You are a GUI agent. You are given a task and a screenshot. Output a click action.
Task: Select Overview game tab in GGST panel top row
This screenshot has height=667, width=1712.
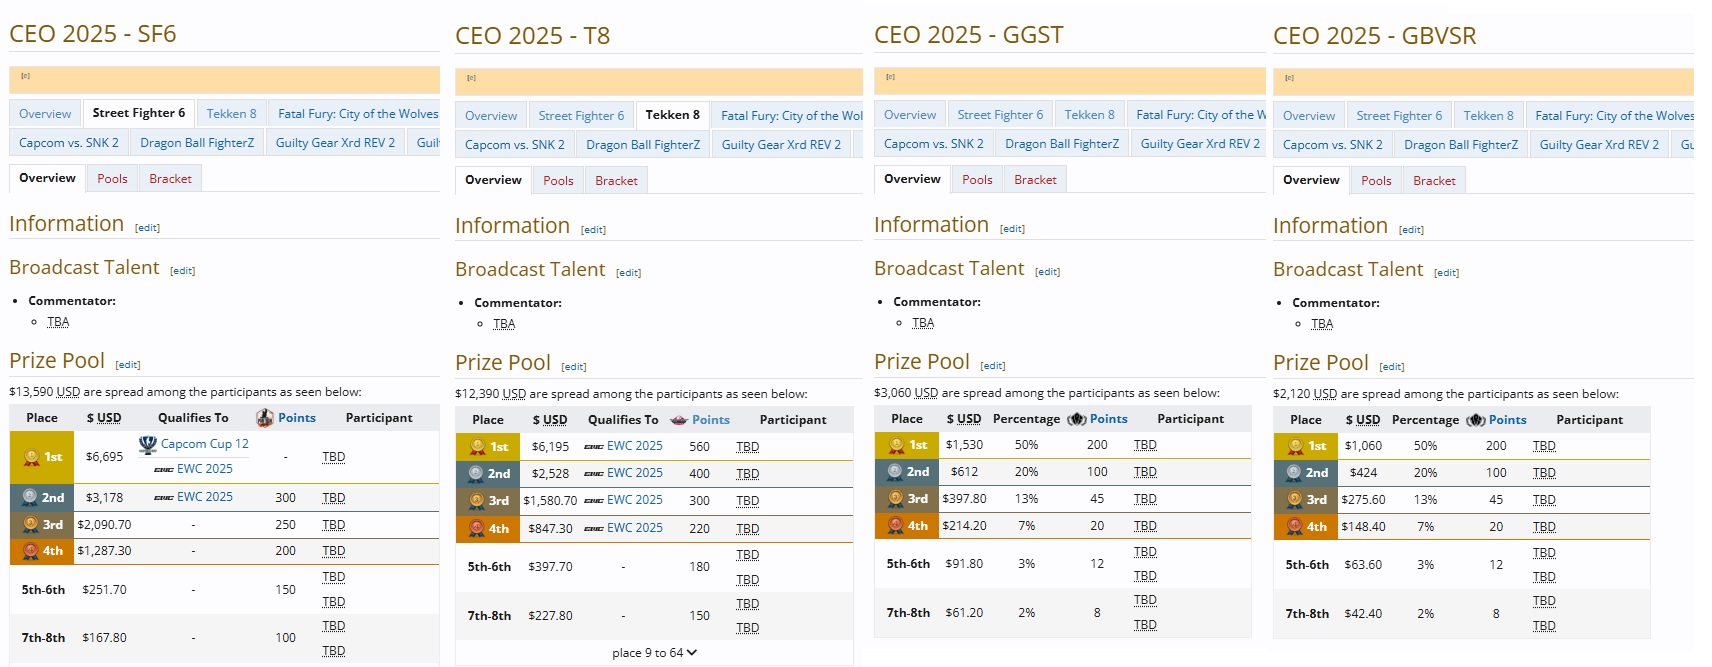[x=910, y=115]
